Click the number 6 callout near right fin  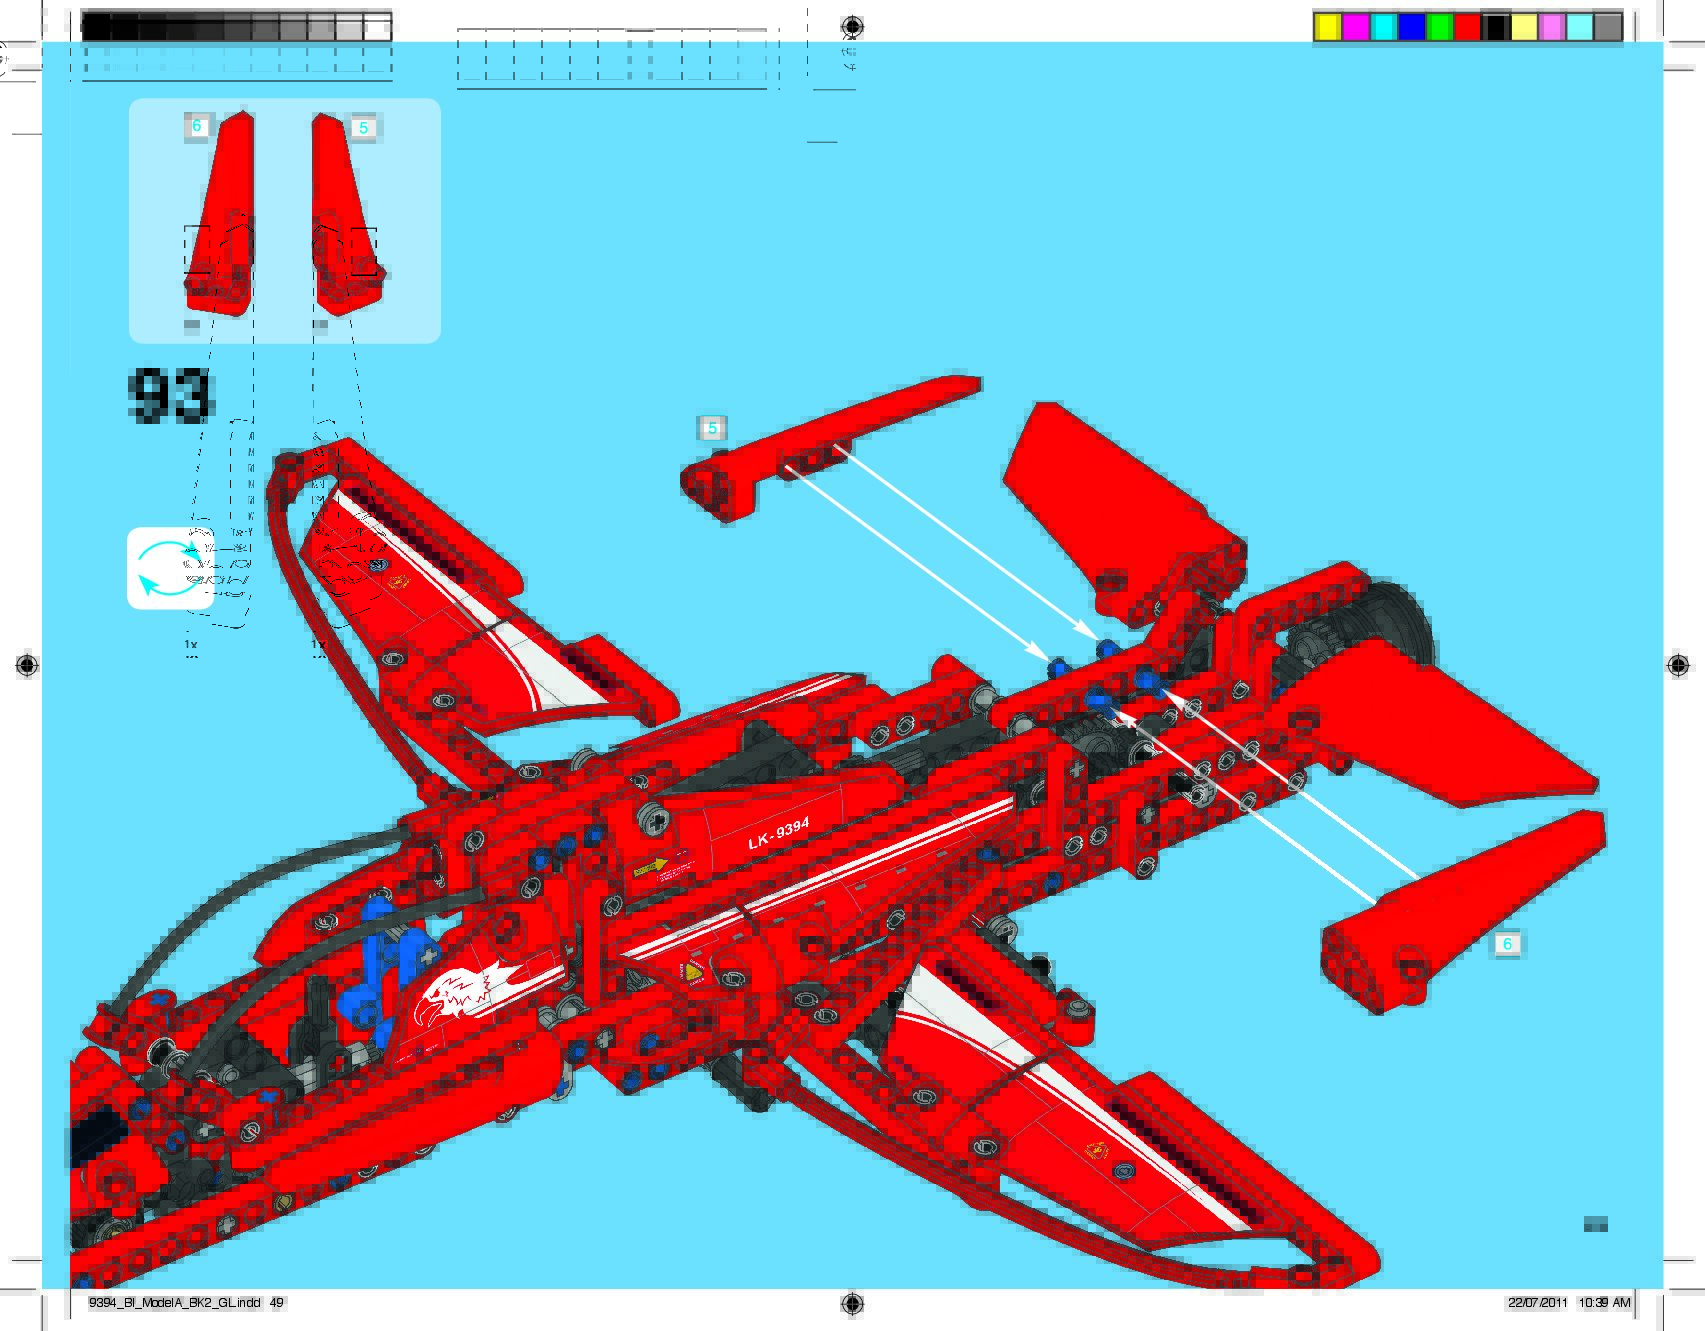pos(1506,943)
